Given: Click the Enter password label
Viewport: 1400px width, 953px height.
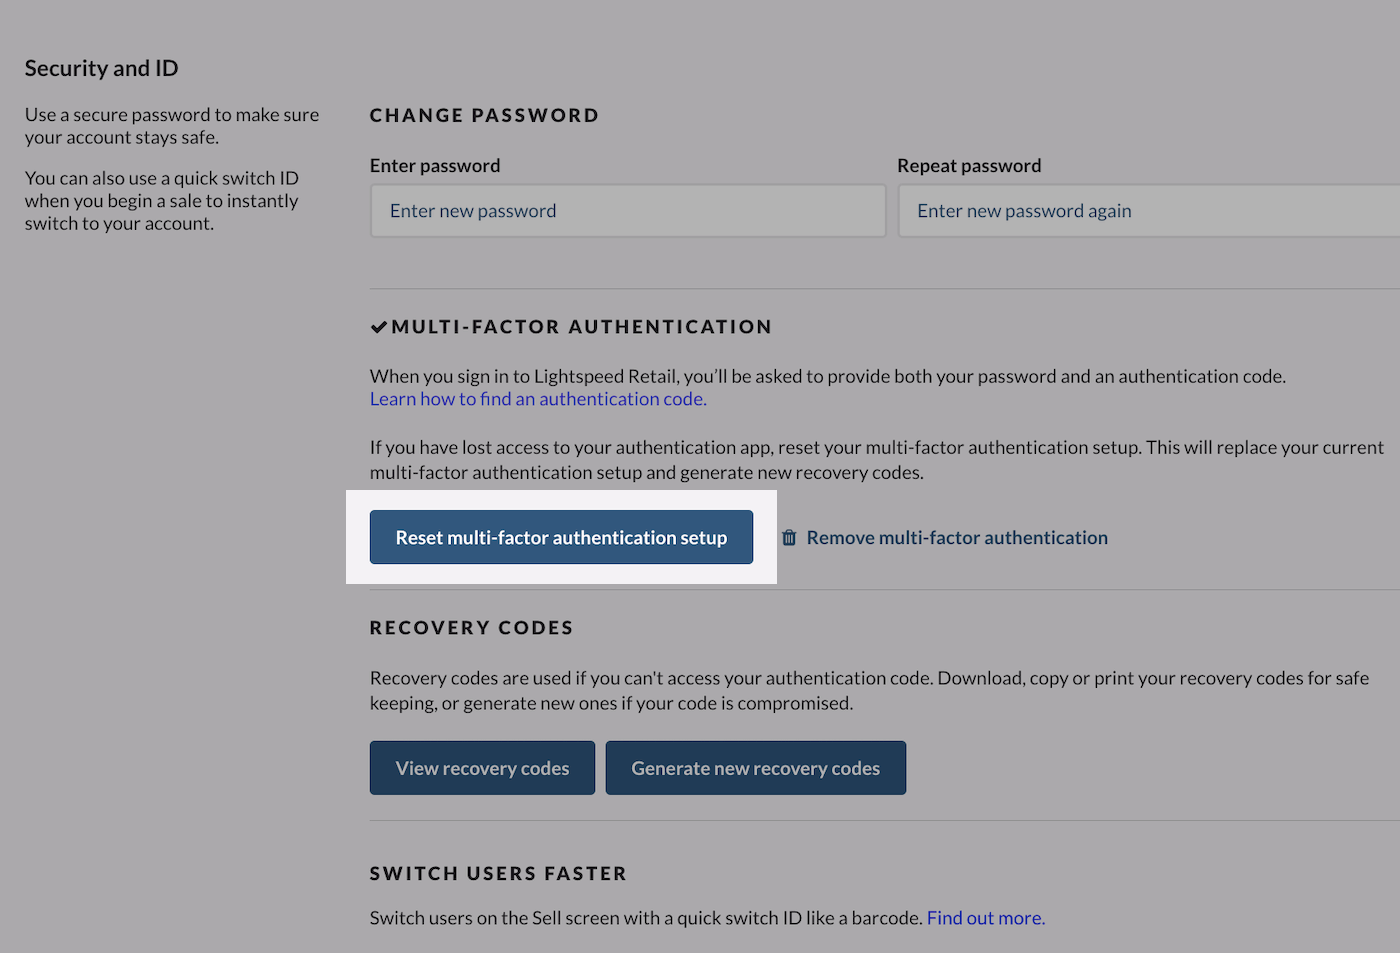Looking at the screenshot, I should (435, 166).
